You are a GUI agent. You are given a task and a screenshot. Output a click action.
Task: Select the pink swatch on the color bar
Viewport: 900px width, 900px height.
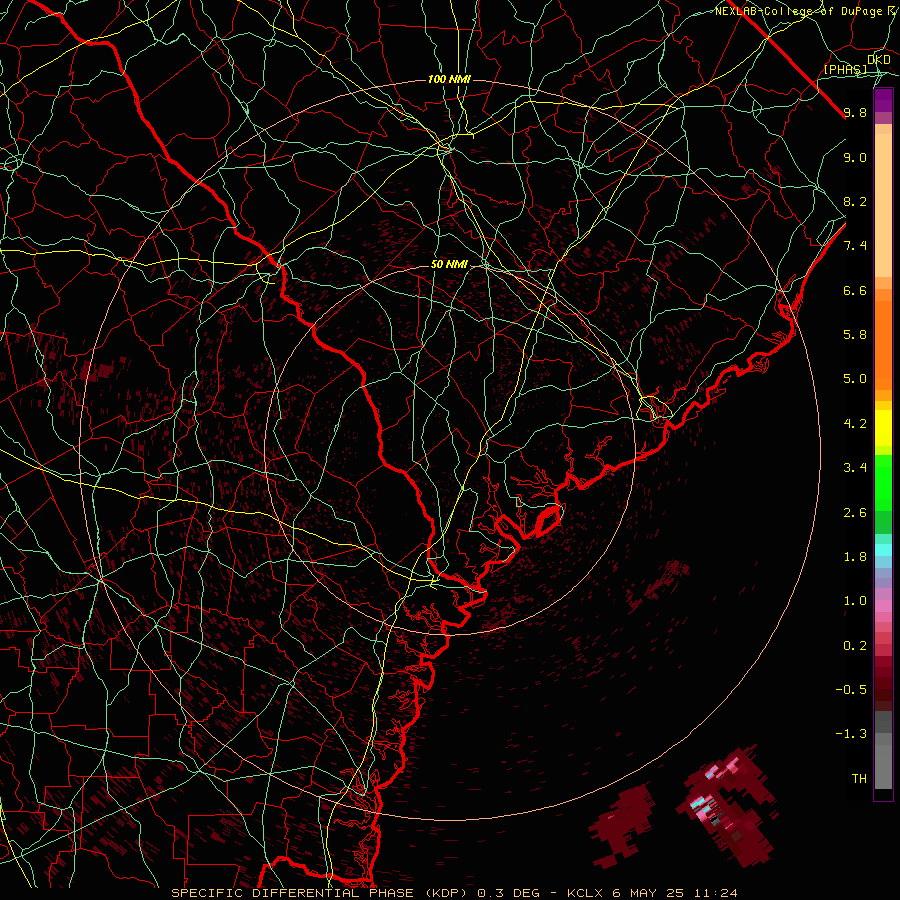coord(883,606)
